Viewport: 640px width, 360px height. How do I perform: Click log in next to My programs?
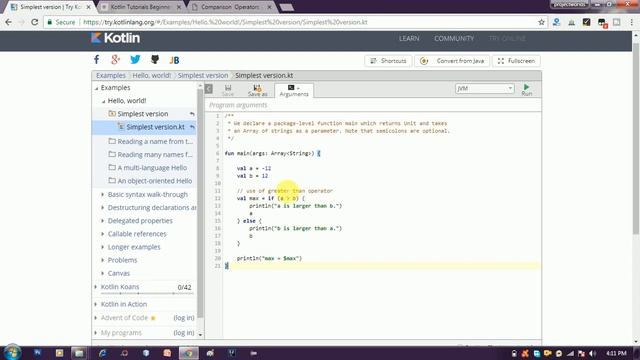coord(184,333)
